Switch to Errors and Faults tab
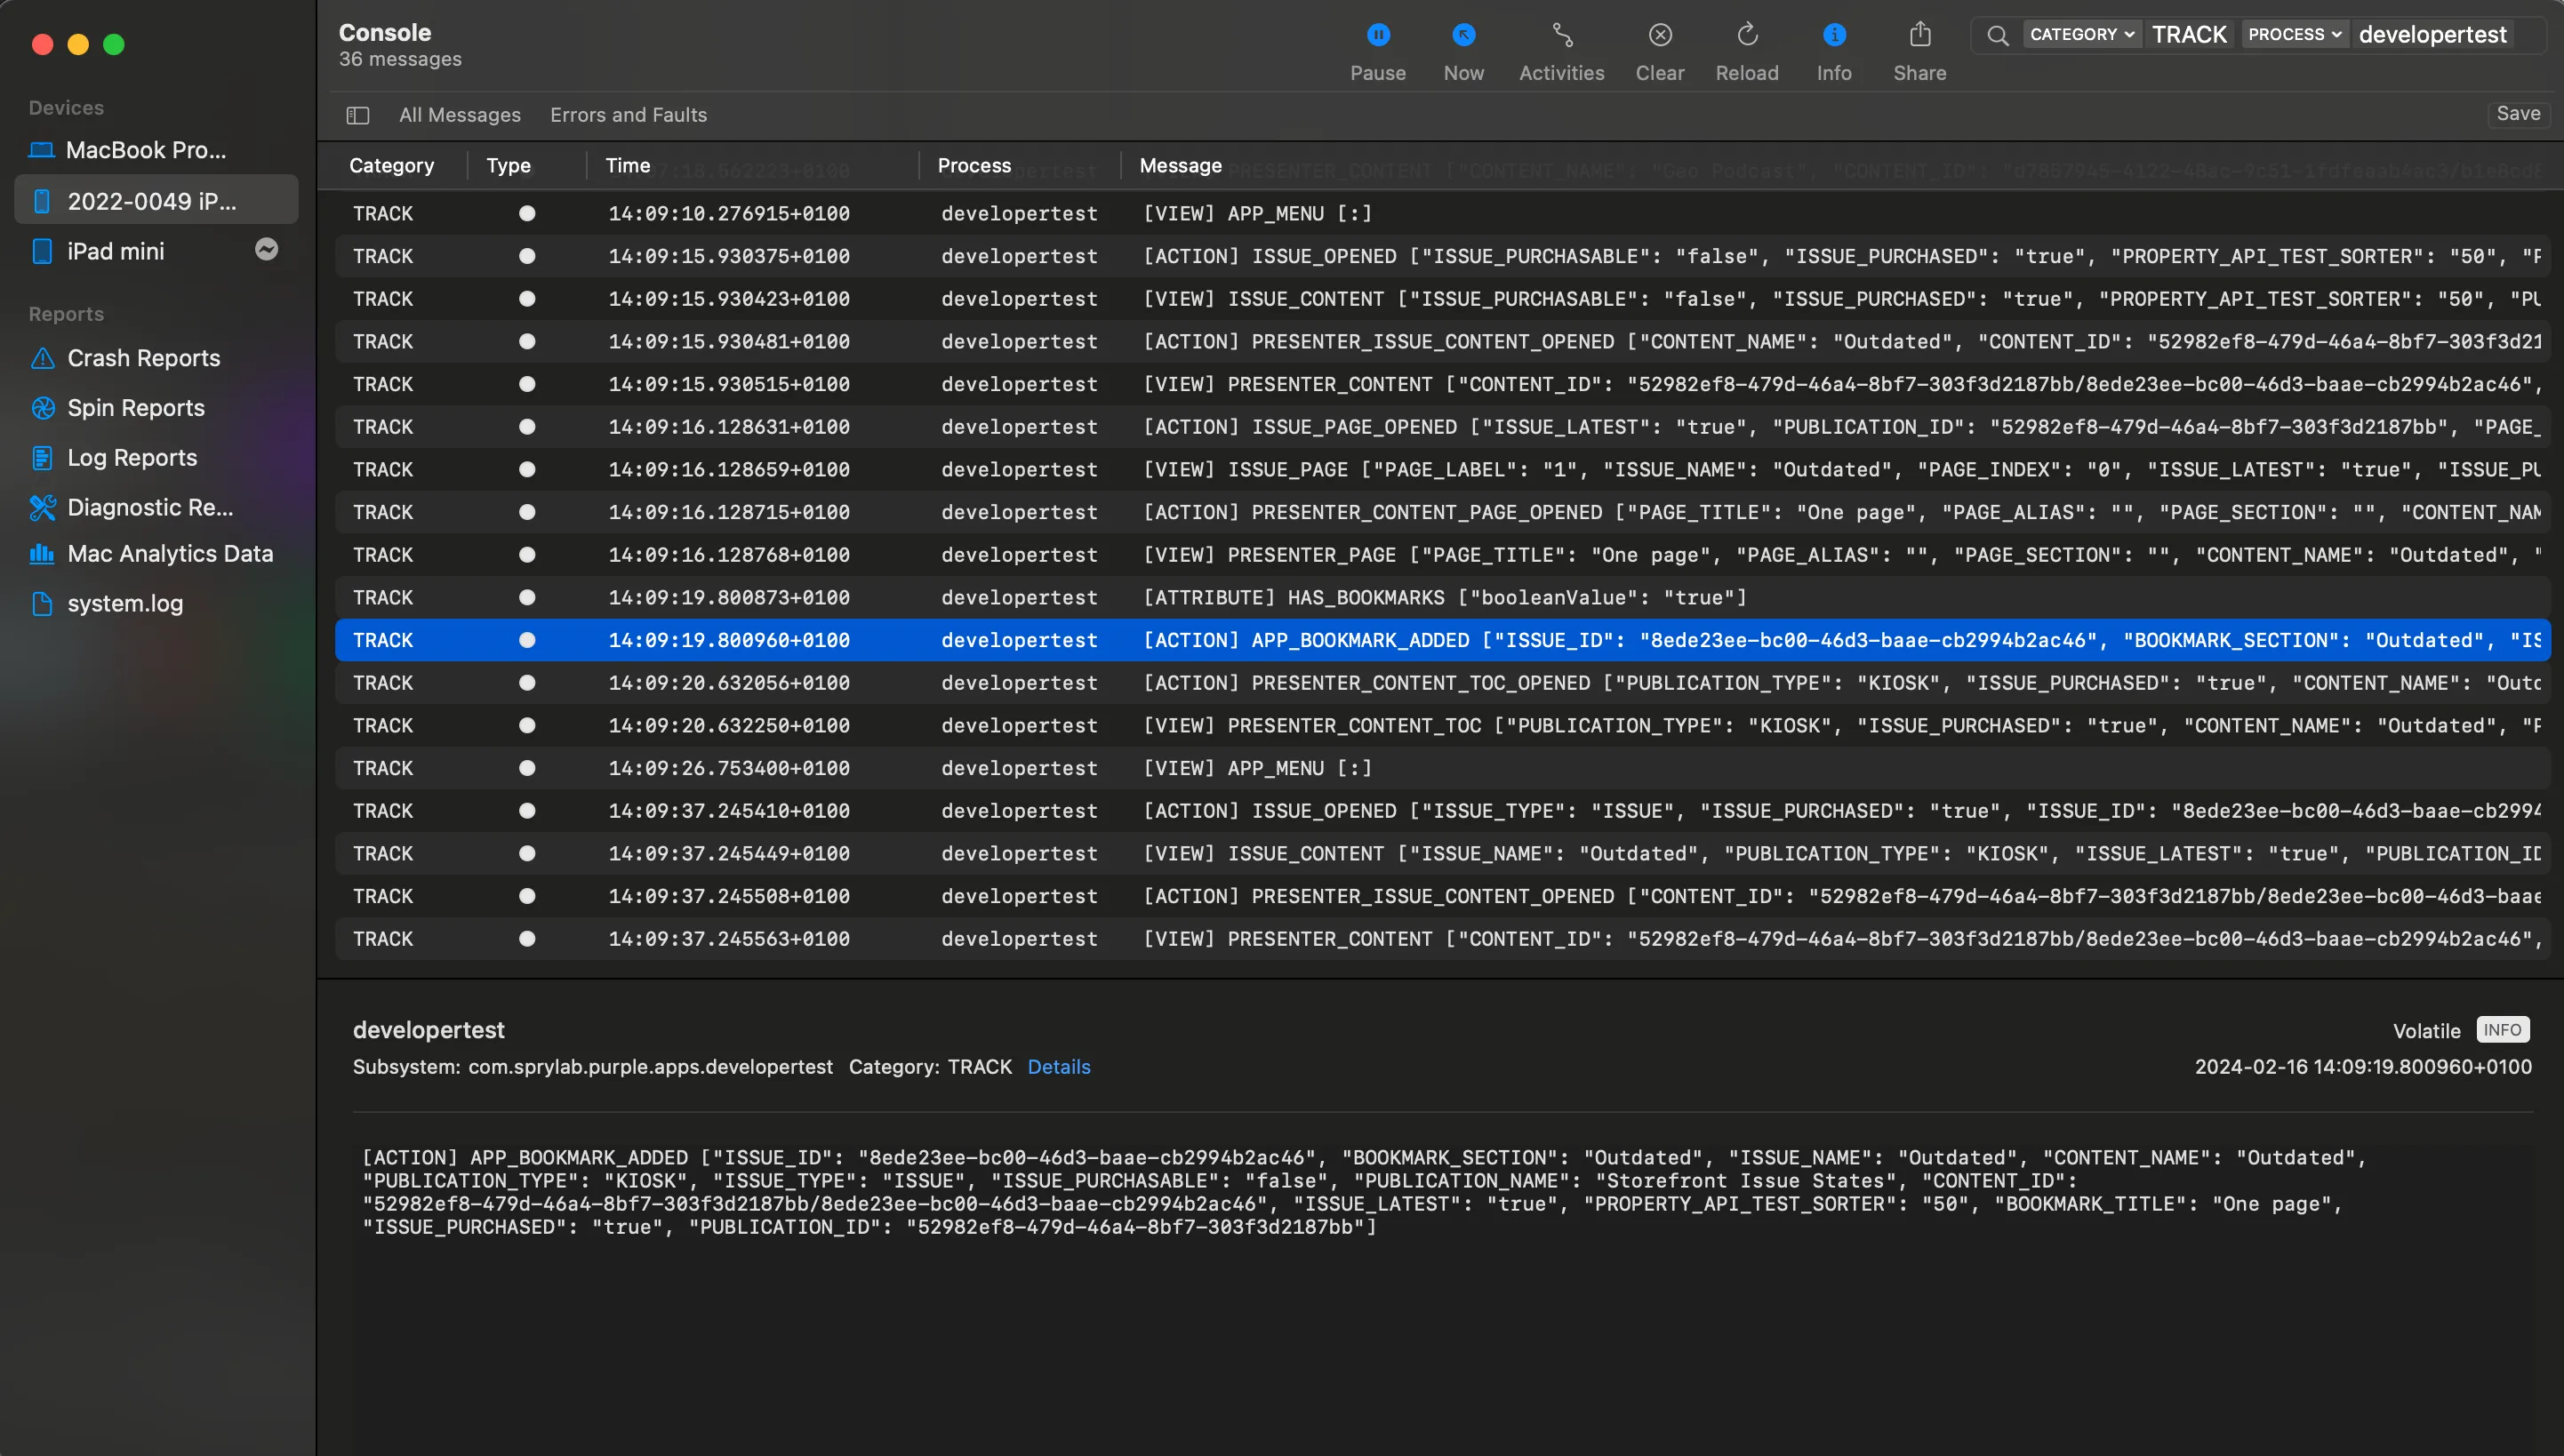Screen dimensions: 2564x1456 [x=628, y=115]
